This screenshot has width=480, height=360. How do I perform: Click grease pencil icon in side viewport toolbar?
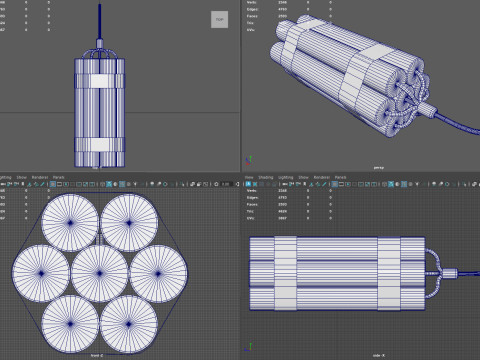point(324,184)
